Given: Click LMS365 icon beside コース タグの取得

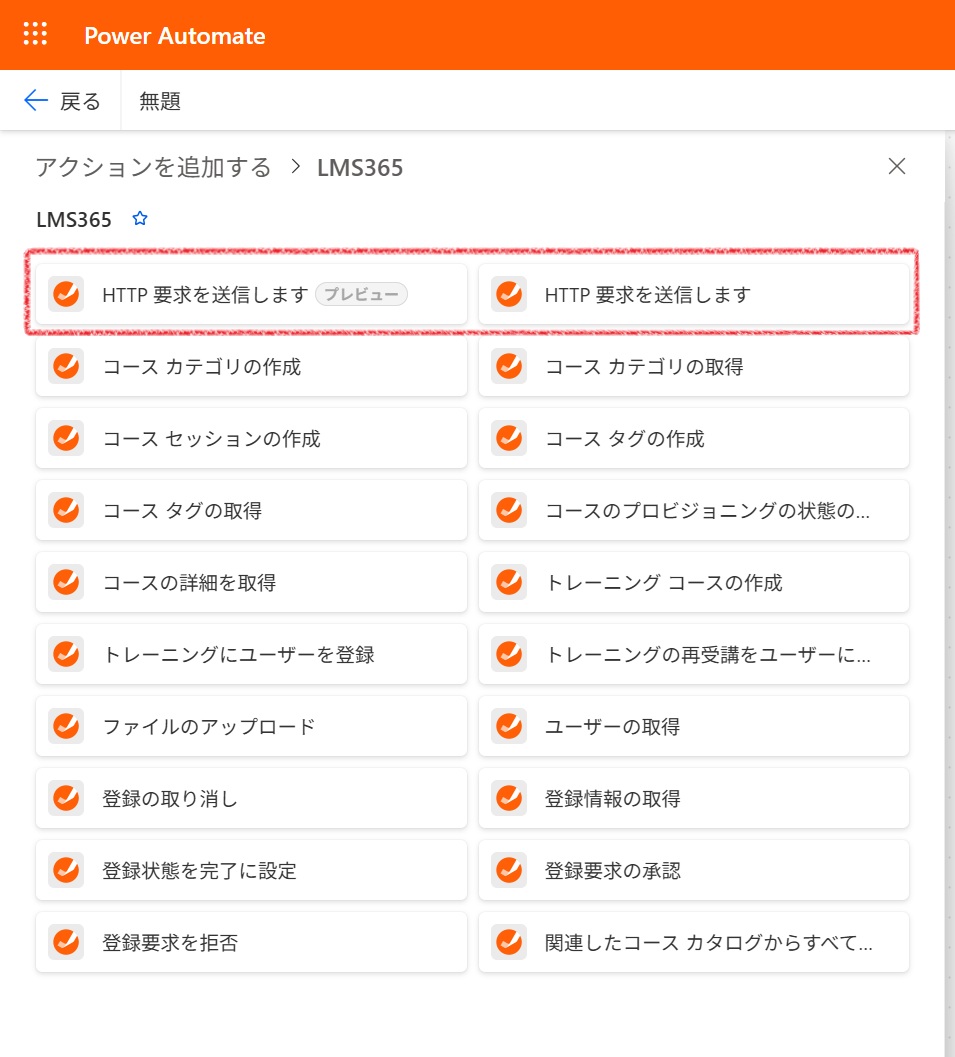Looking at the screenshot, I should click(x=66, y=511).
